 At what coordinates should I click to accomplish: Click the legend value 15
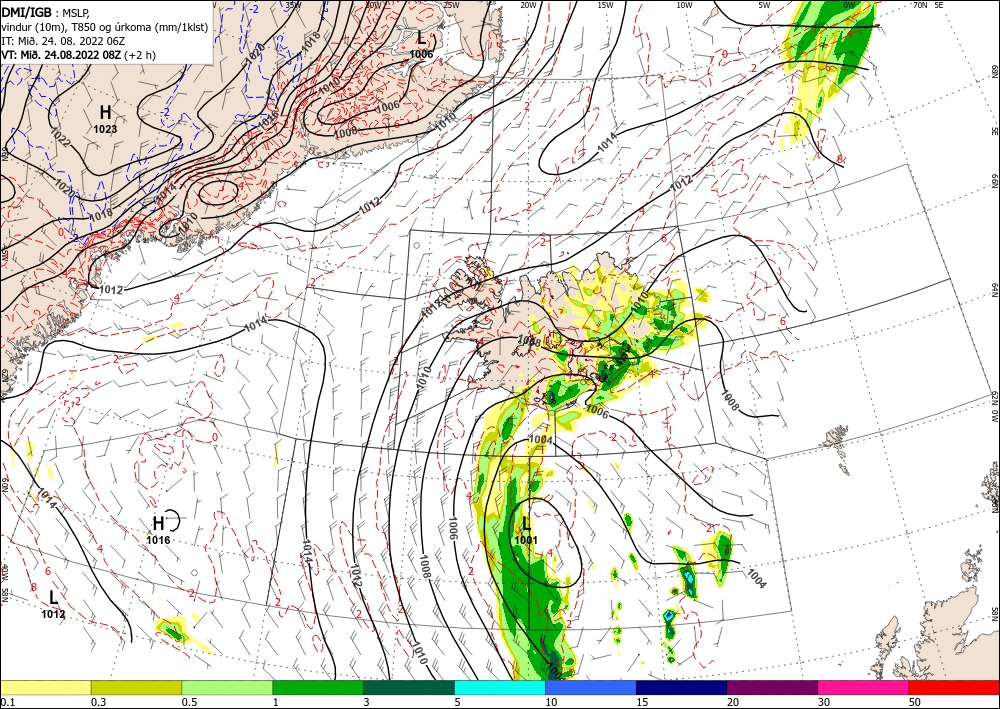(x=642, y=702)
